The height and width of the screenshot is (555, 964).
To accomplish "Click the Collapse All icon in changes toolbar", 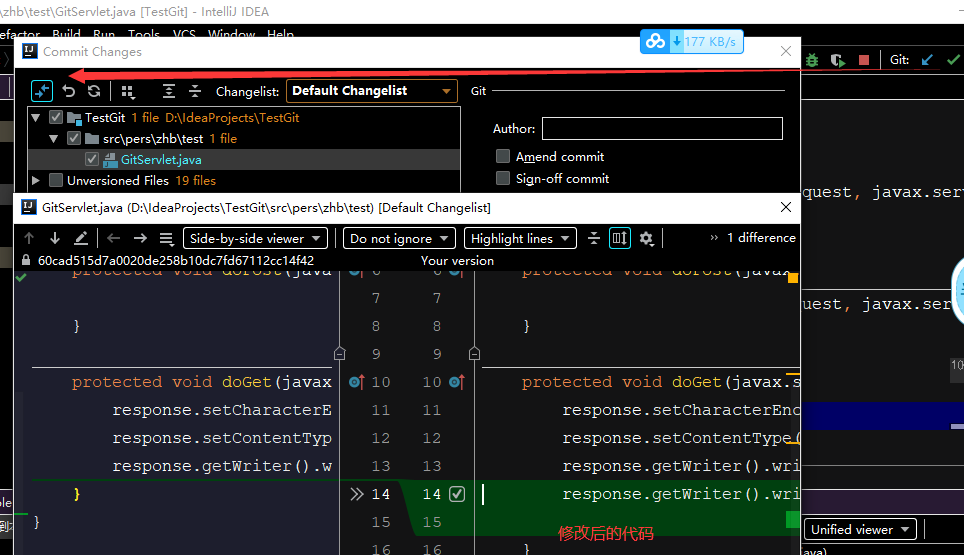I will 195,92.
